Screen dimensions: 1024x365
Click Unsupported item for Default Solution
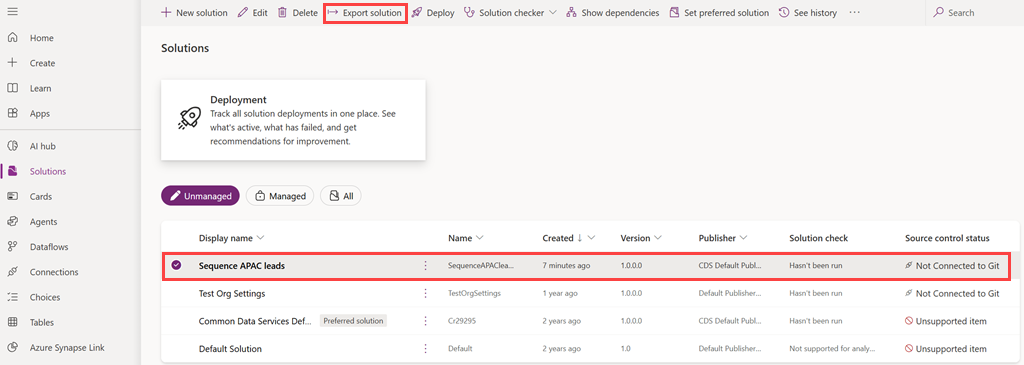pyautogui.click(x=946, y=349)
